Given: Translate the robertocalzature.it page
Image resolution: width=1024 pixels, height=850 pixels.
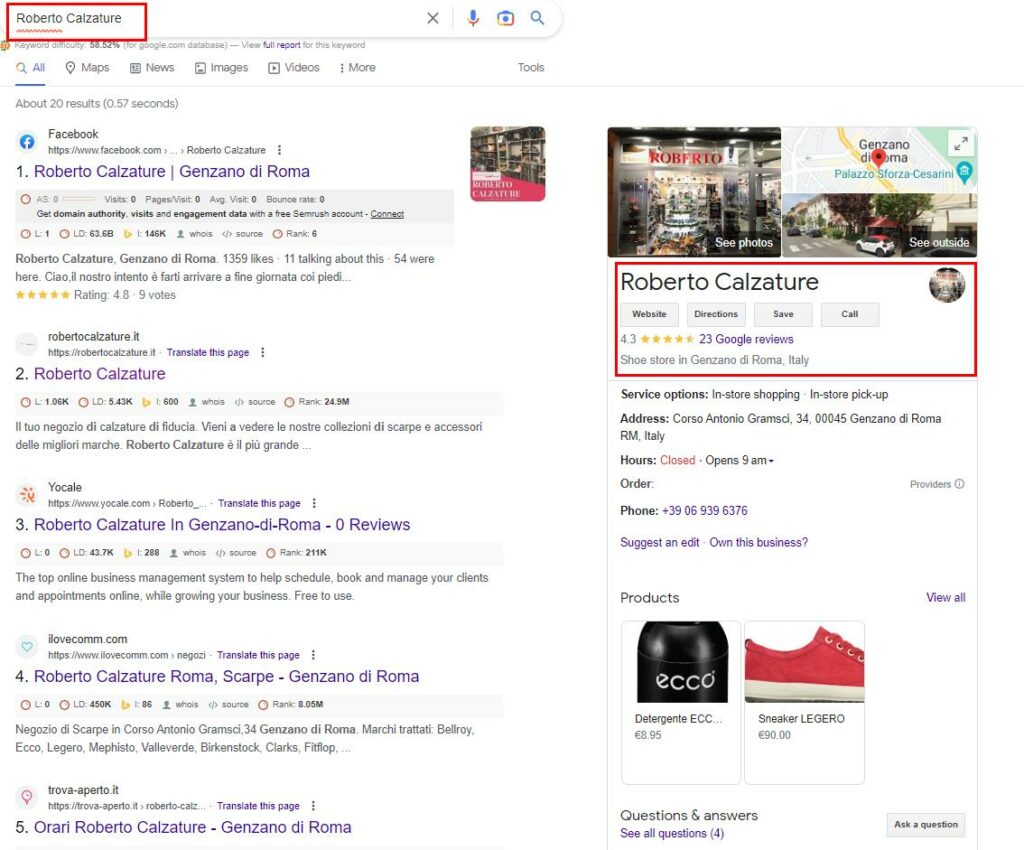Looking at the screenshot, I should [208, 352].
